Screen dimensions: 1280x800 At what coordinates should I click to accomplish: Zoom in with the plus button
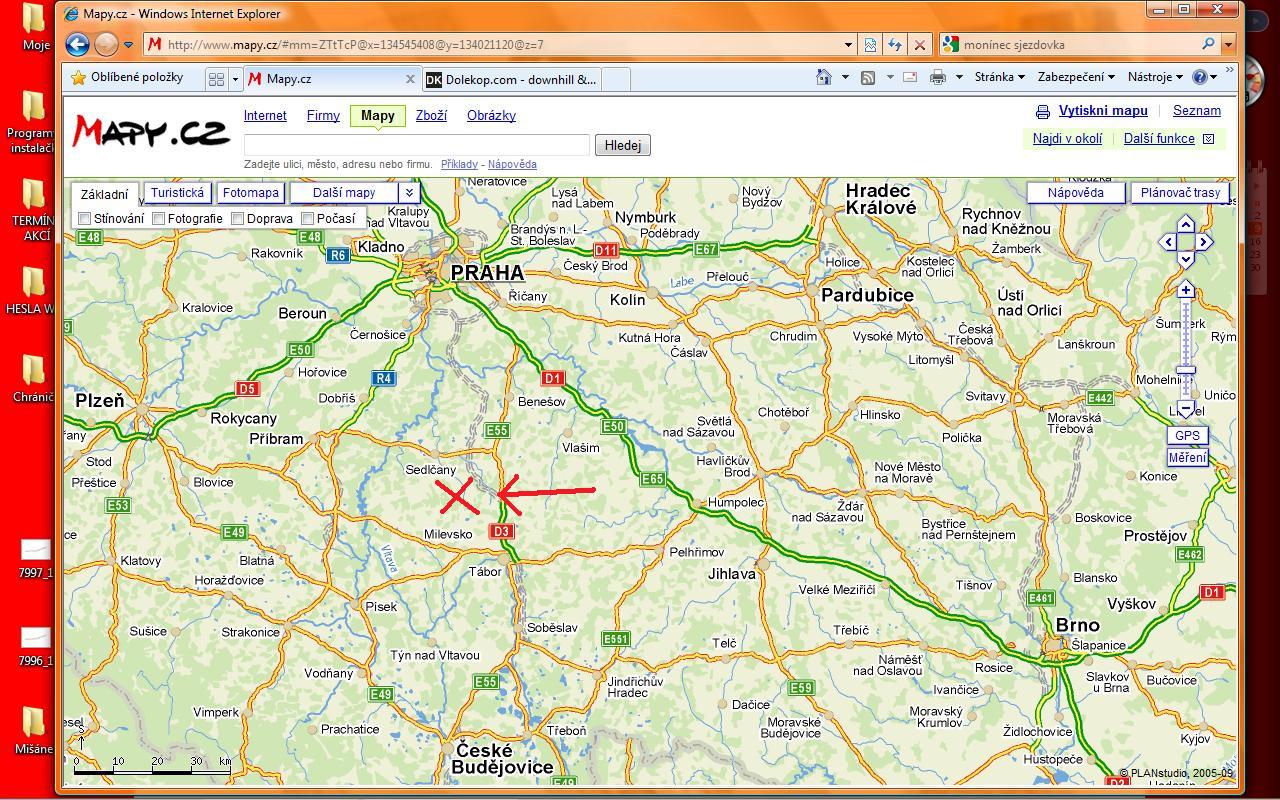pos(1186,290)
